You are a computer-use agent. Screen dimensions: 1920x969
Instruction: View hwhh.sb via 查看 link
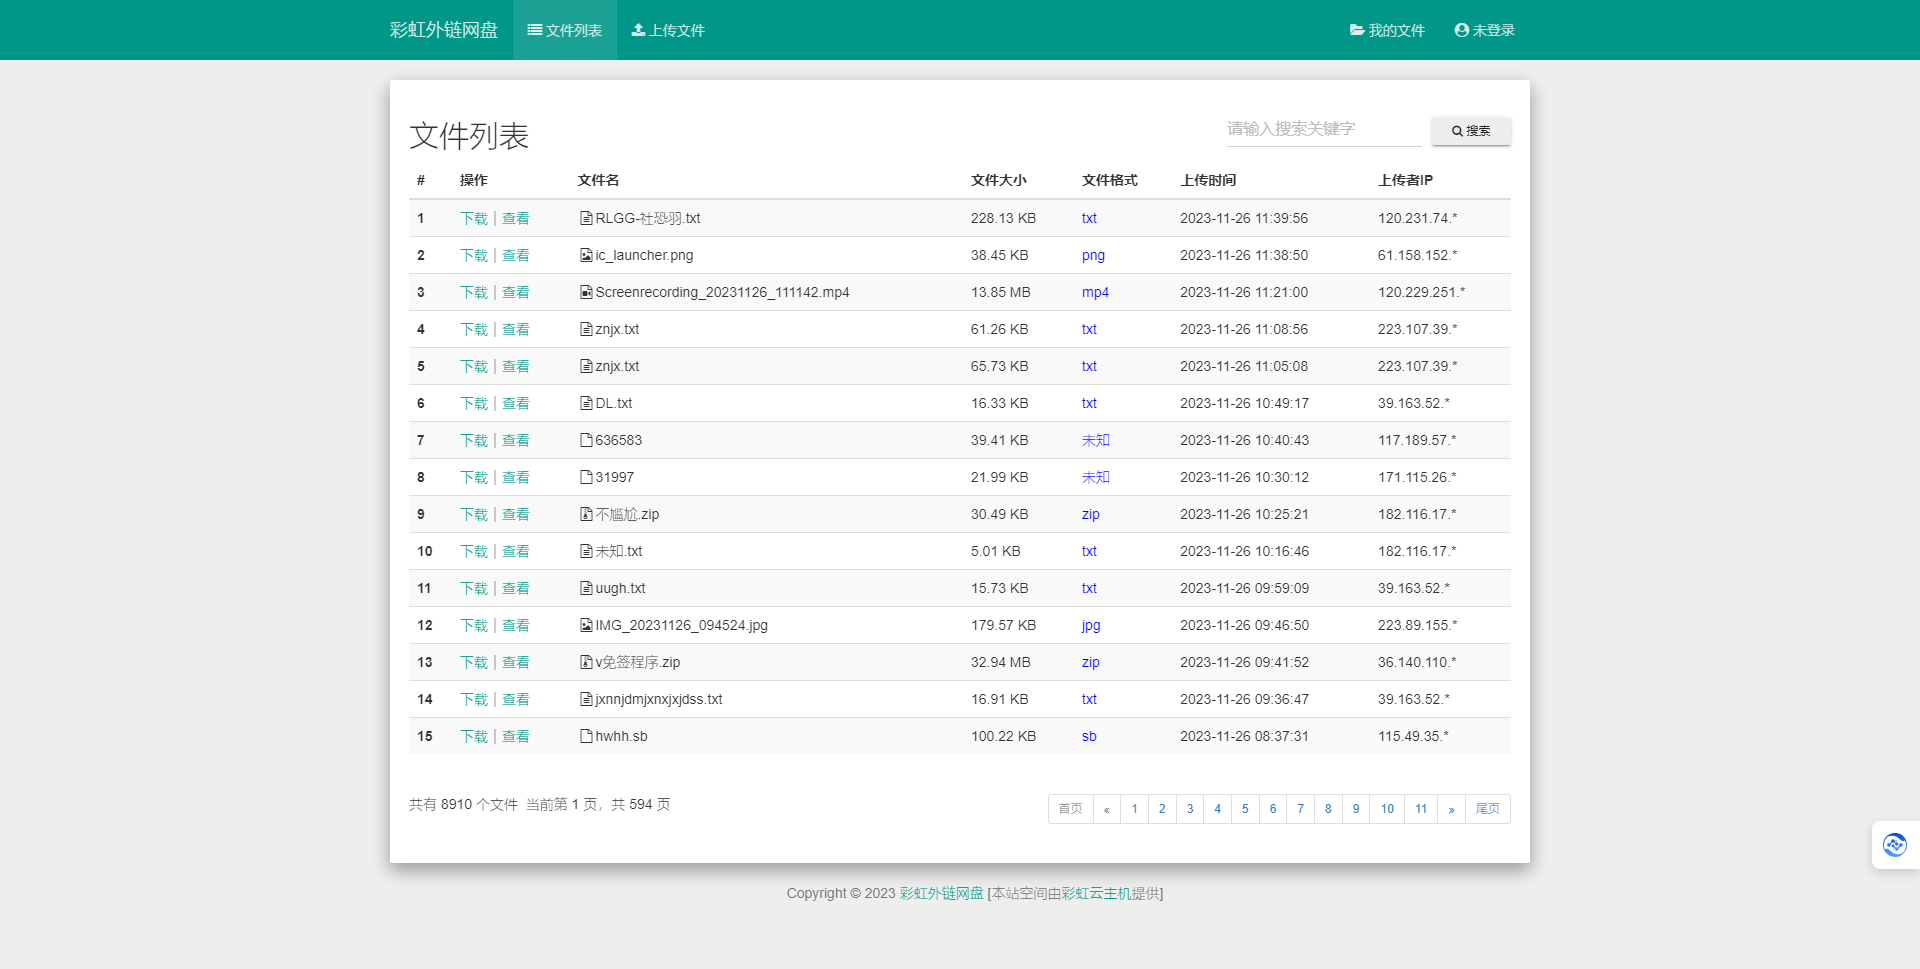coord(516,736)
